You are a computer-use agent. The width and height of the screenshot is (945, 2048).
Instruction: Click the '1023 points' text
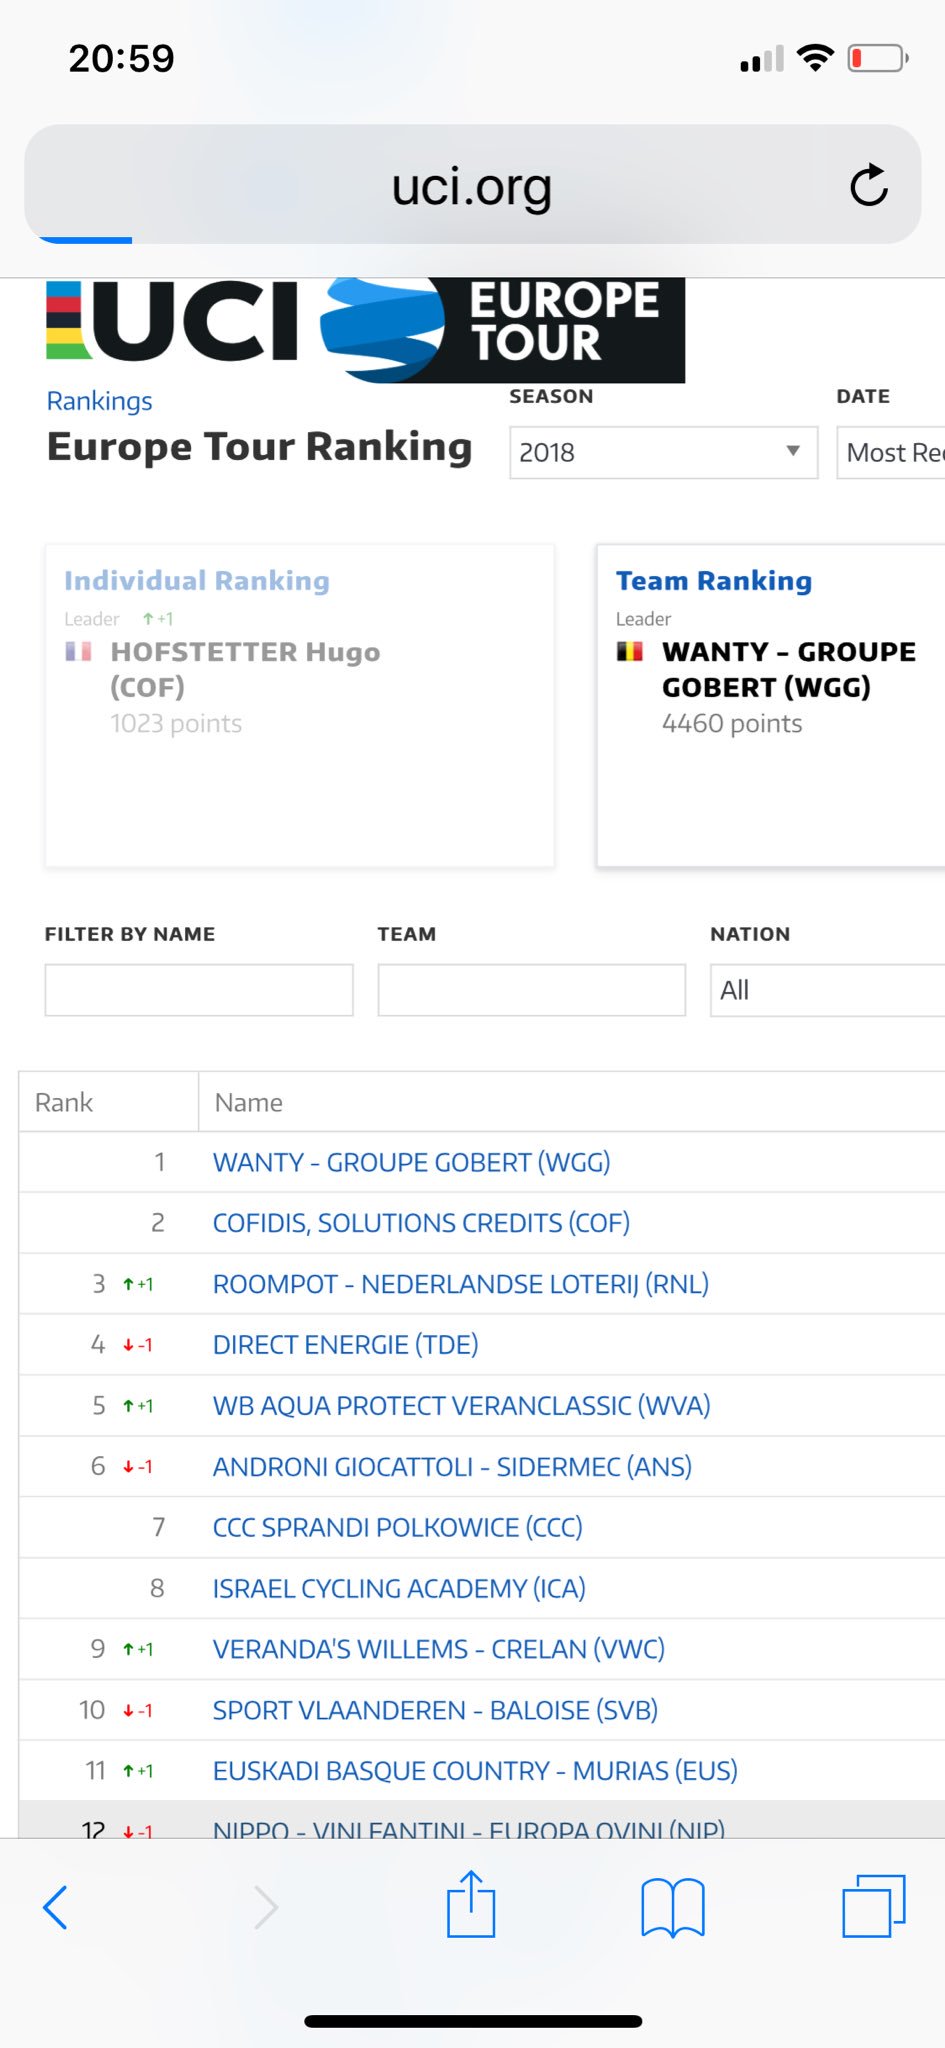coord(176,723)
